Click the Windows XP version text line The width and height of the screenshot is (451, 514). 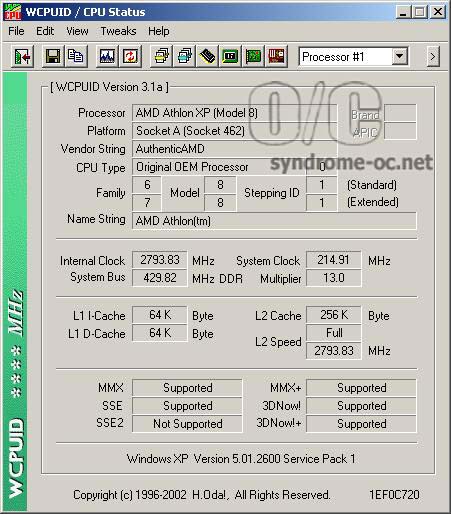241,459
